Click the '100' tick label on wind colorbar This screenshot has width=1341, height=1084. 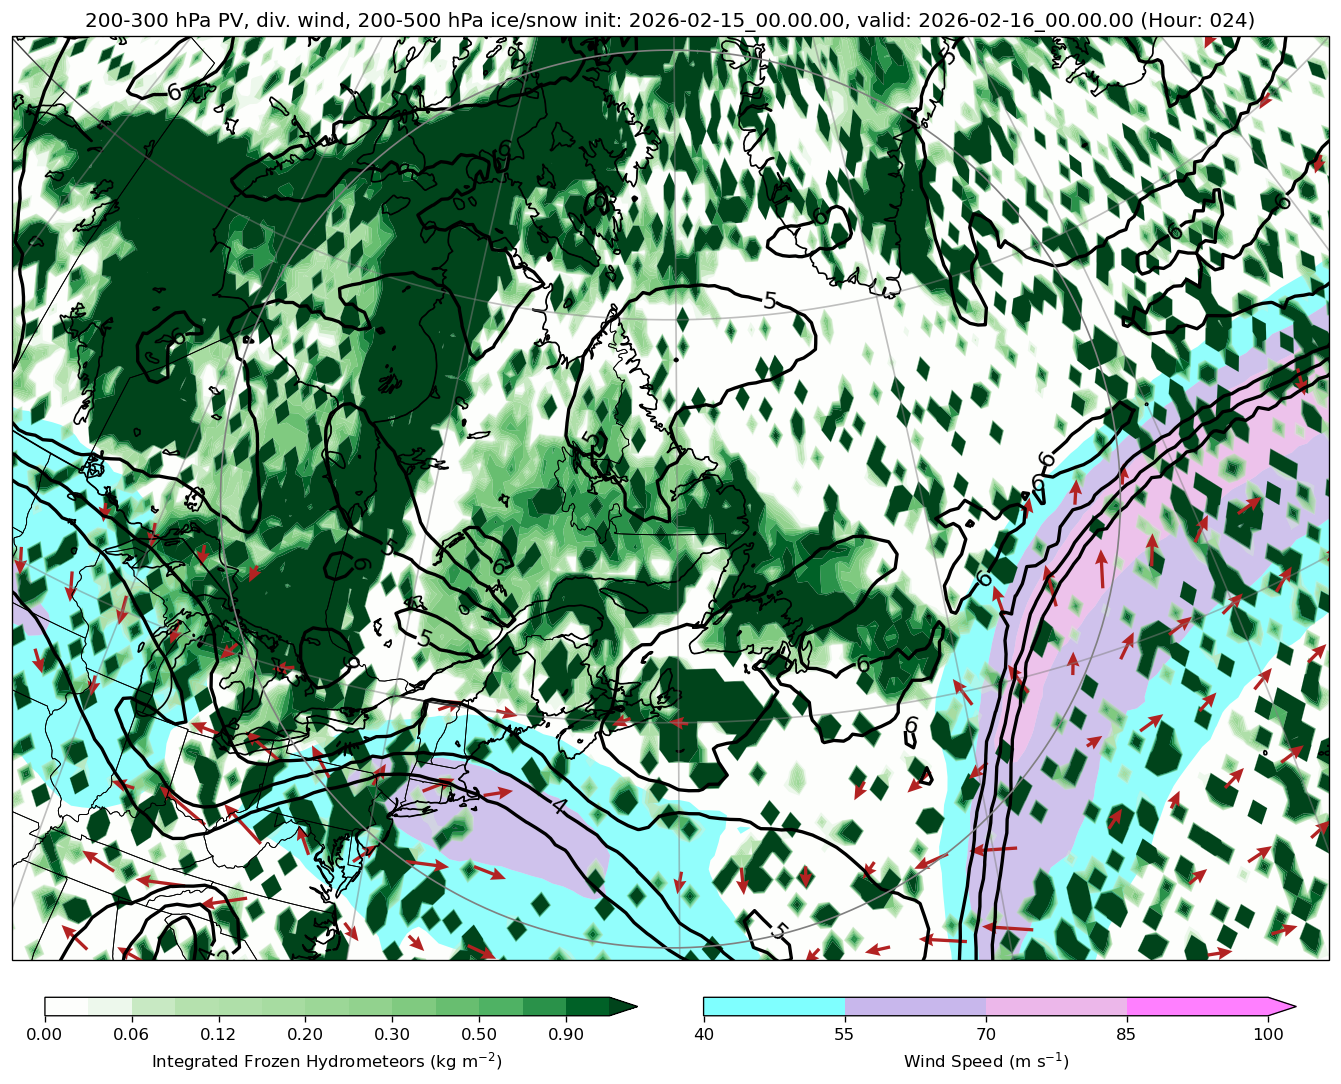(1268, 1034)
